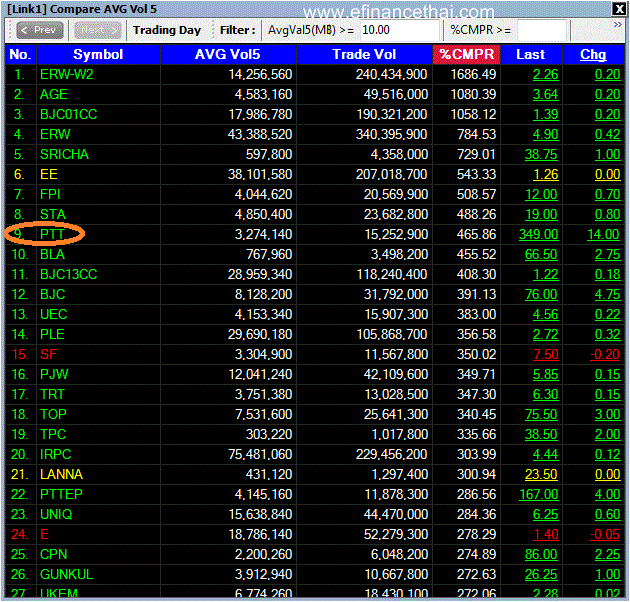
Task: Close the Compare AVG Vol 5 window
Action: (618, 9)
